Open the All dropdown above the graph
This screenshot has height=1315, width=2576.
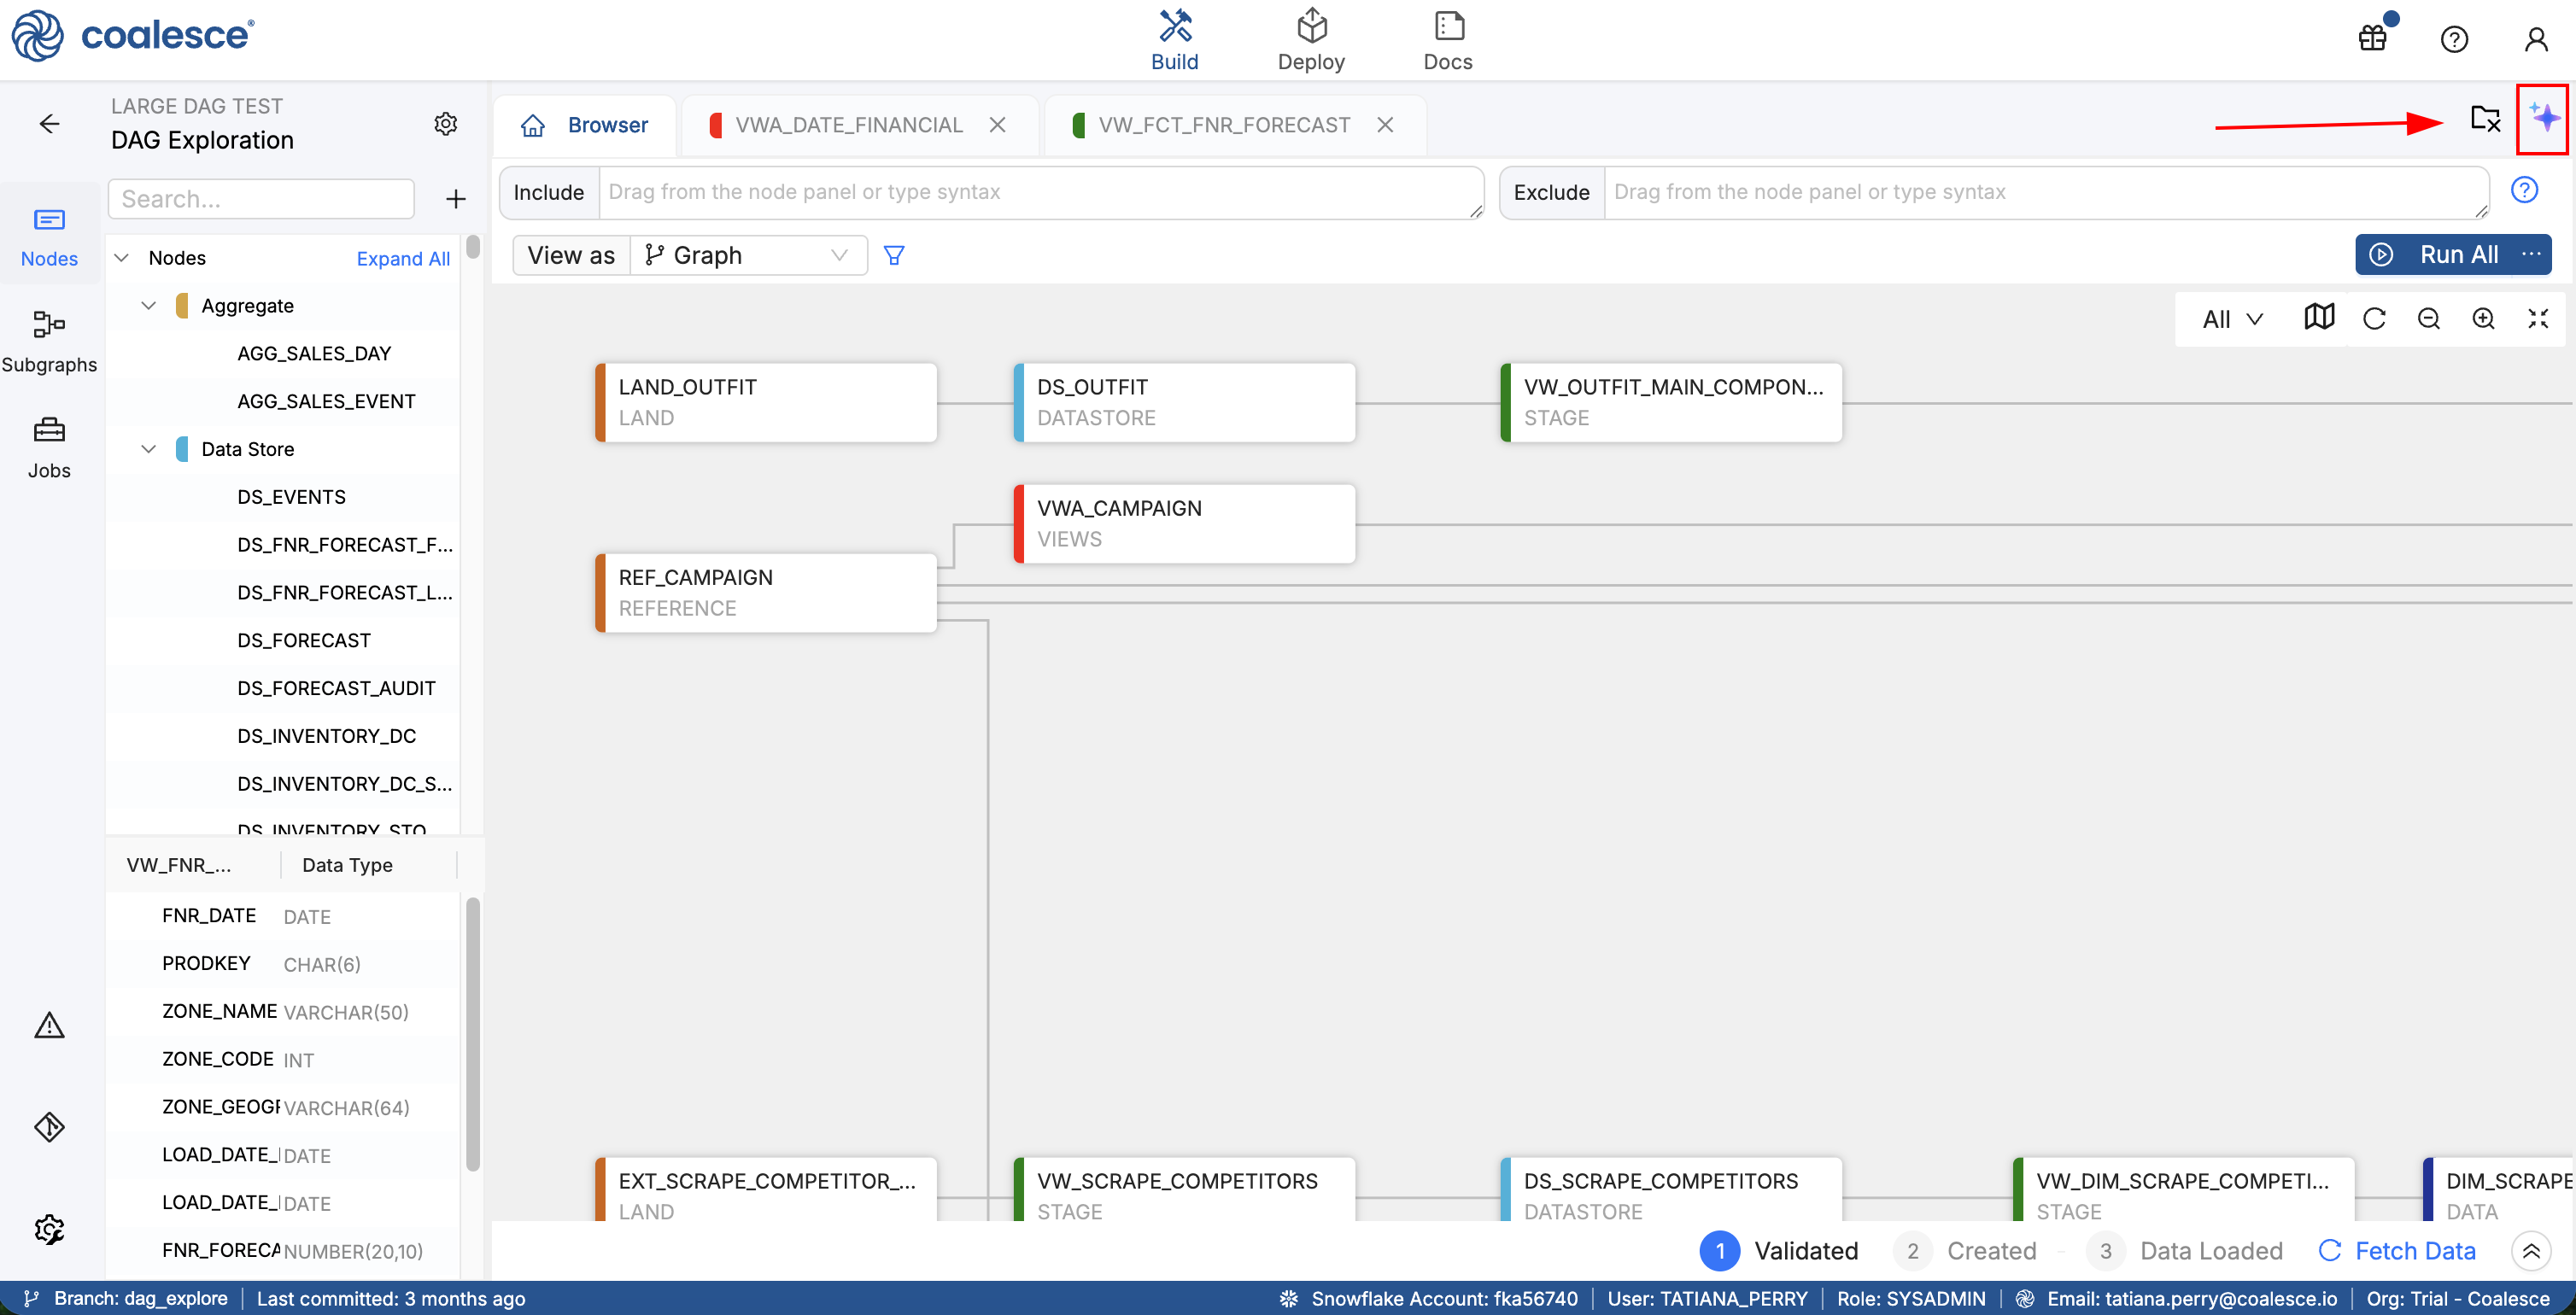tap(2227, 318)
